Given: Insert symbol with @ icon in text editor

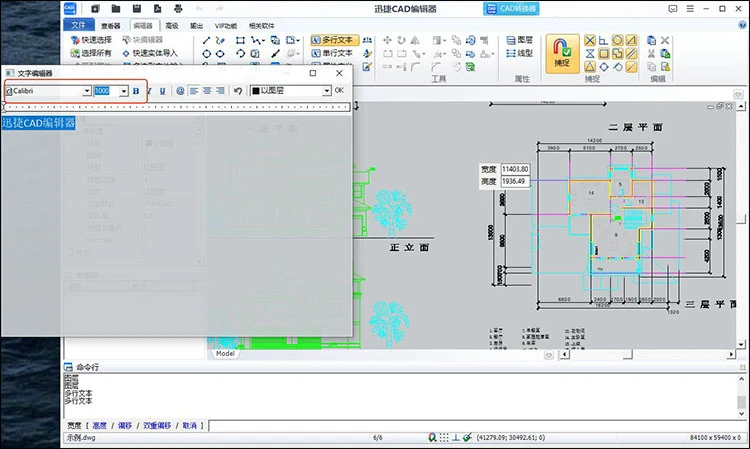Looking at the screenshot, I should [x=180, y=90].
